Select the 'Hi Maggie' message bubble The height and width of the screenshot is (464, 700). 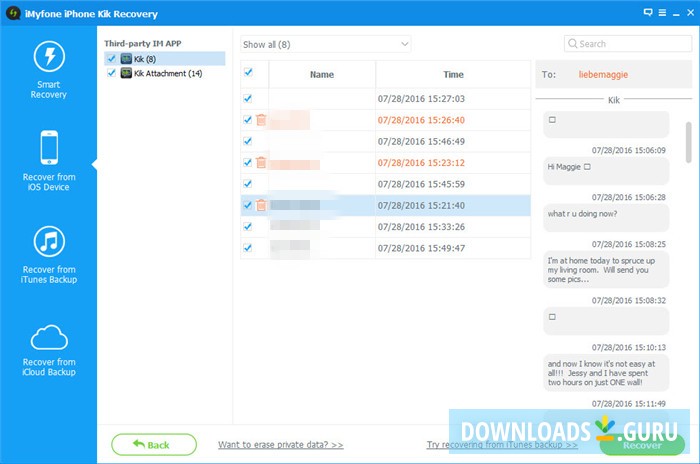tap(606, 171)
